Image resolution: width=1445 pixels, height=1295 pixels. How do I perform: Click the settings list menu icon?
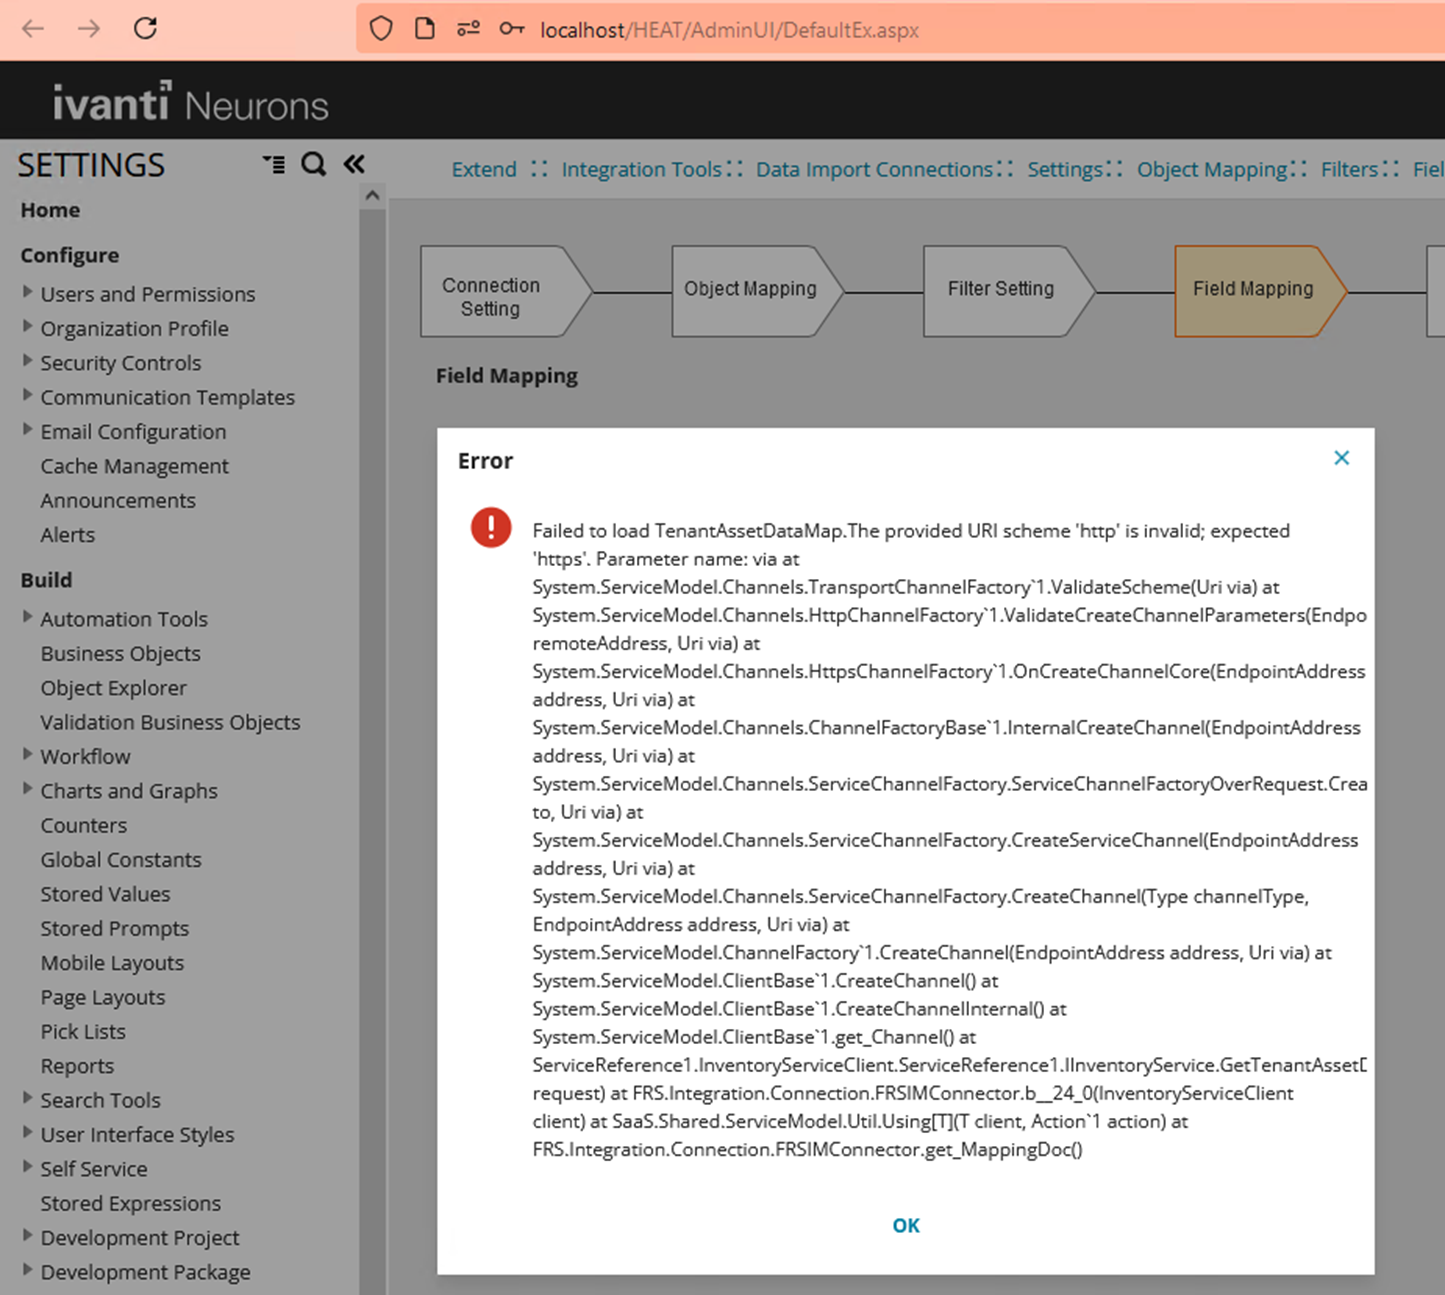click(x=273, y=164)
